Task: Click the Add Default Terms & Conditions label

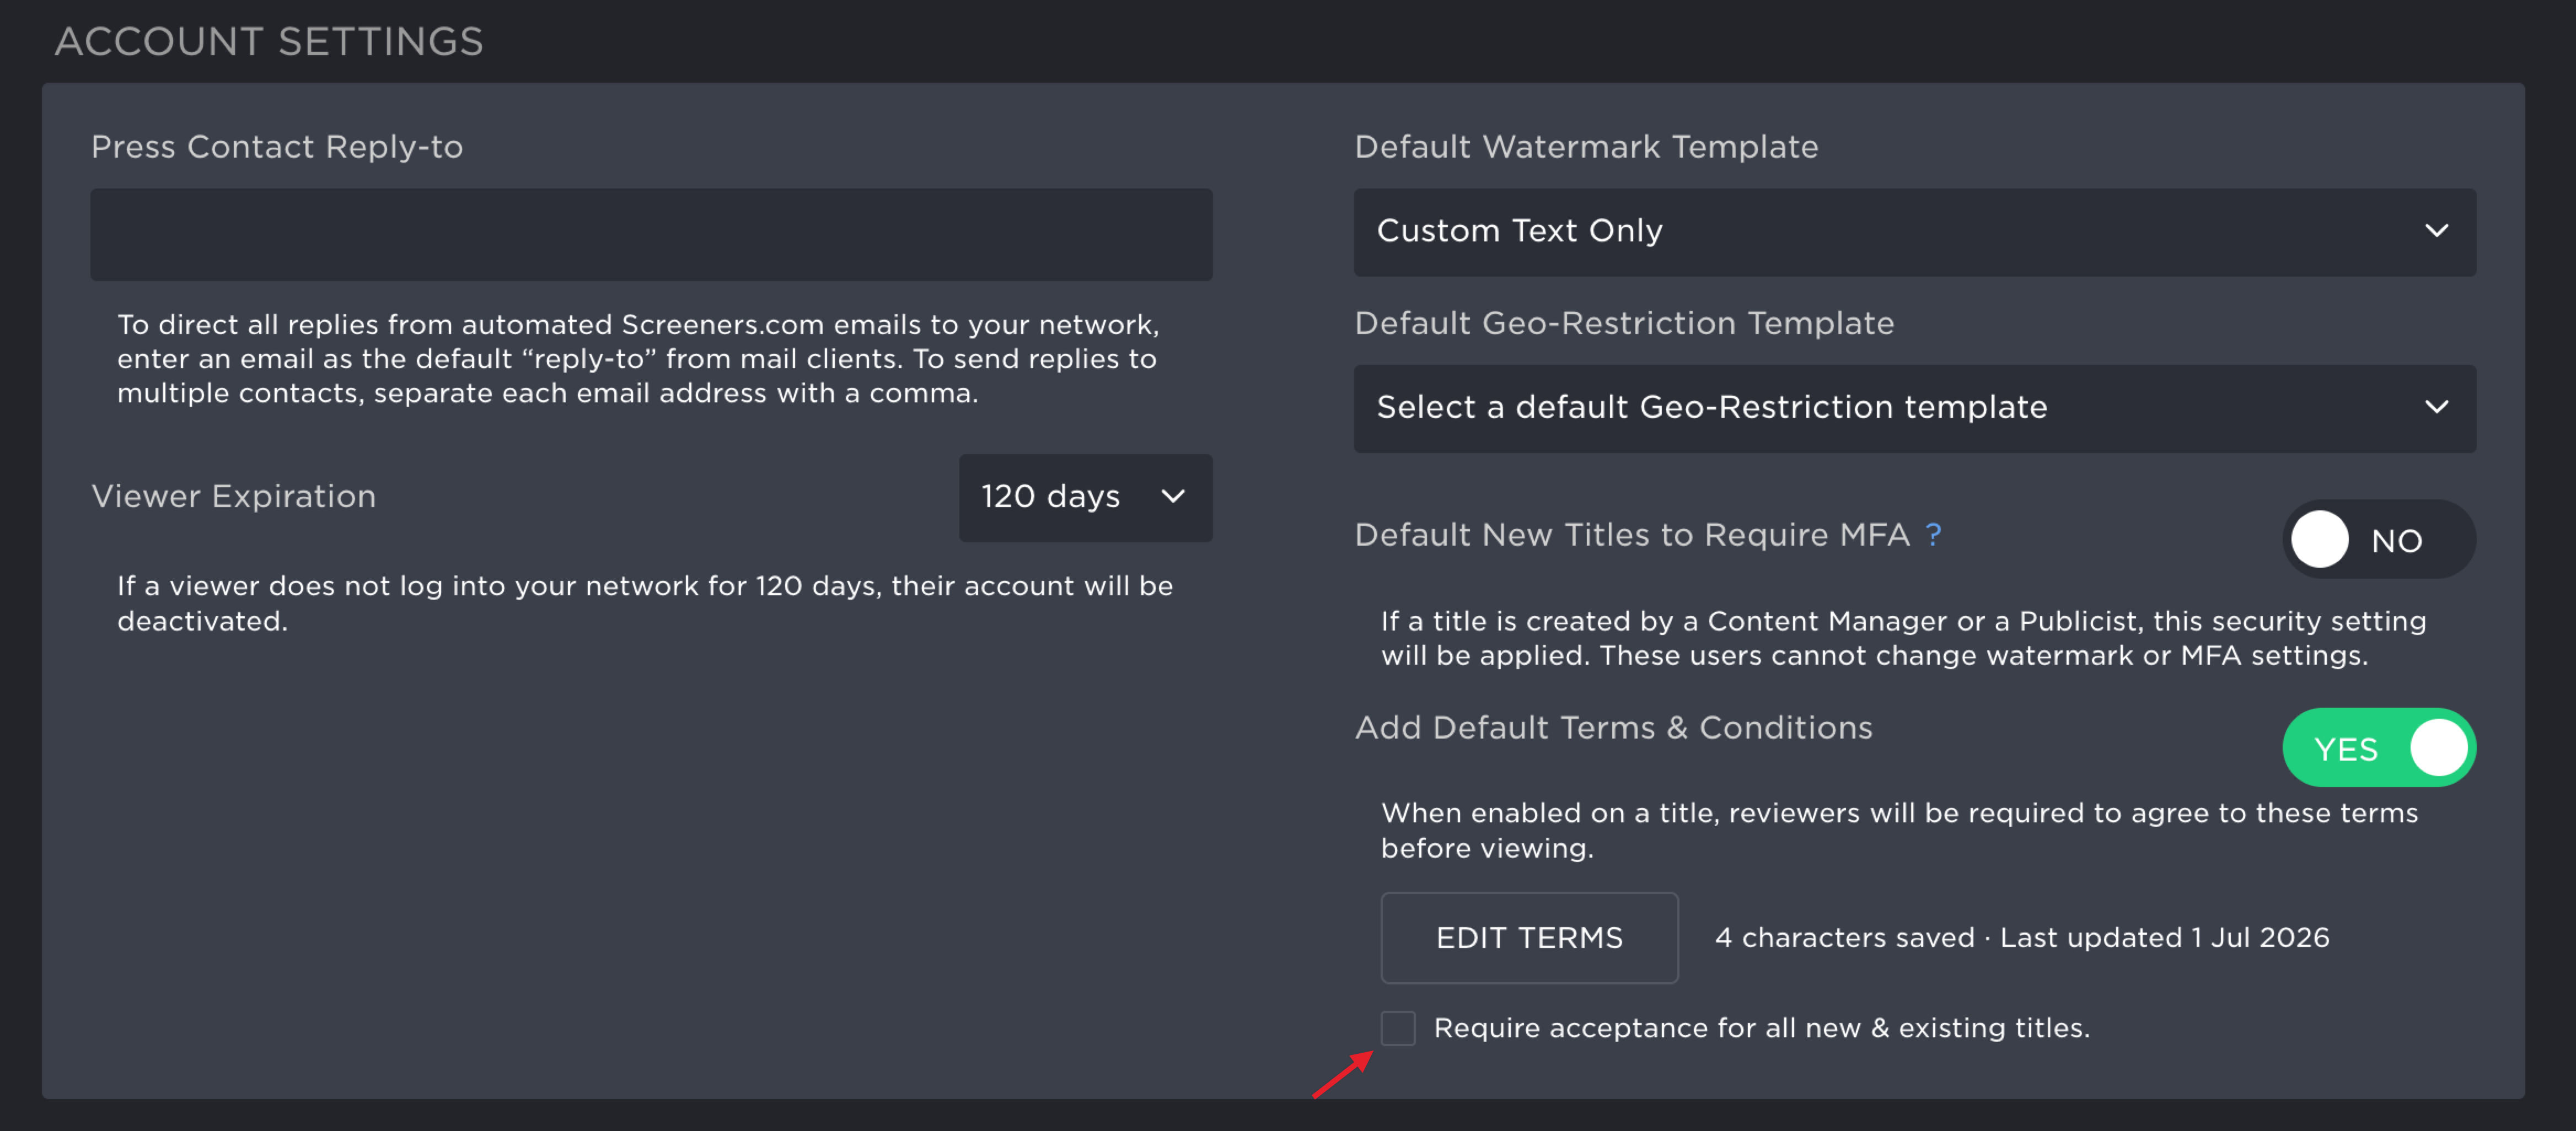Action: (x=1613, y=727)
